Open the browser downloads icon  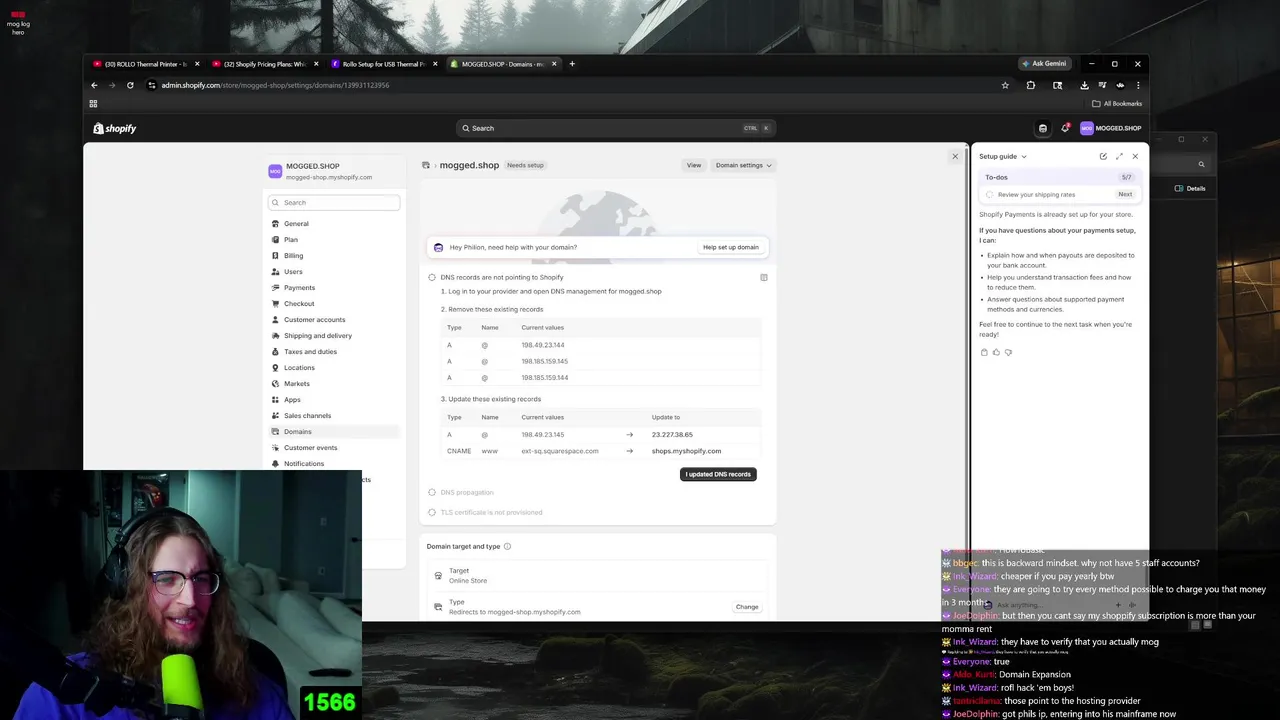click(1084, 85)
